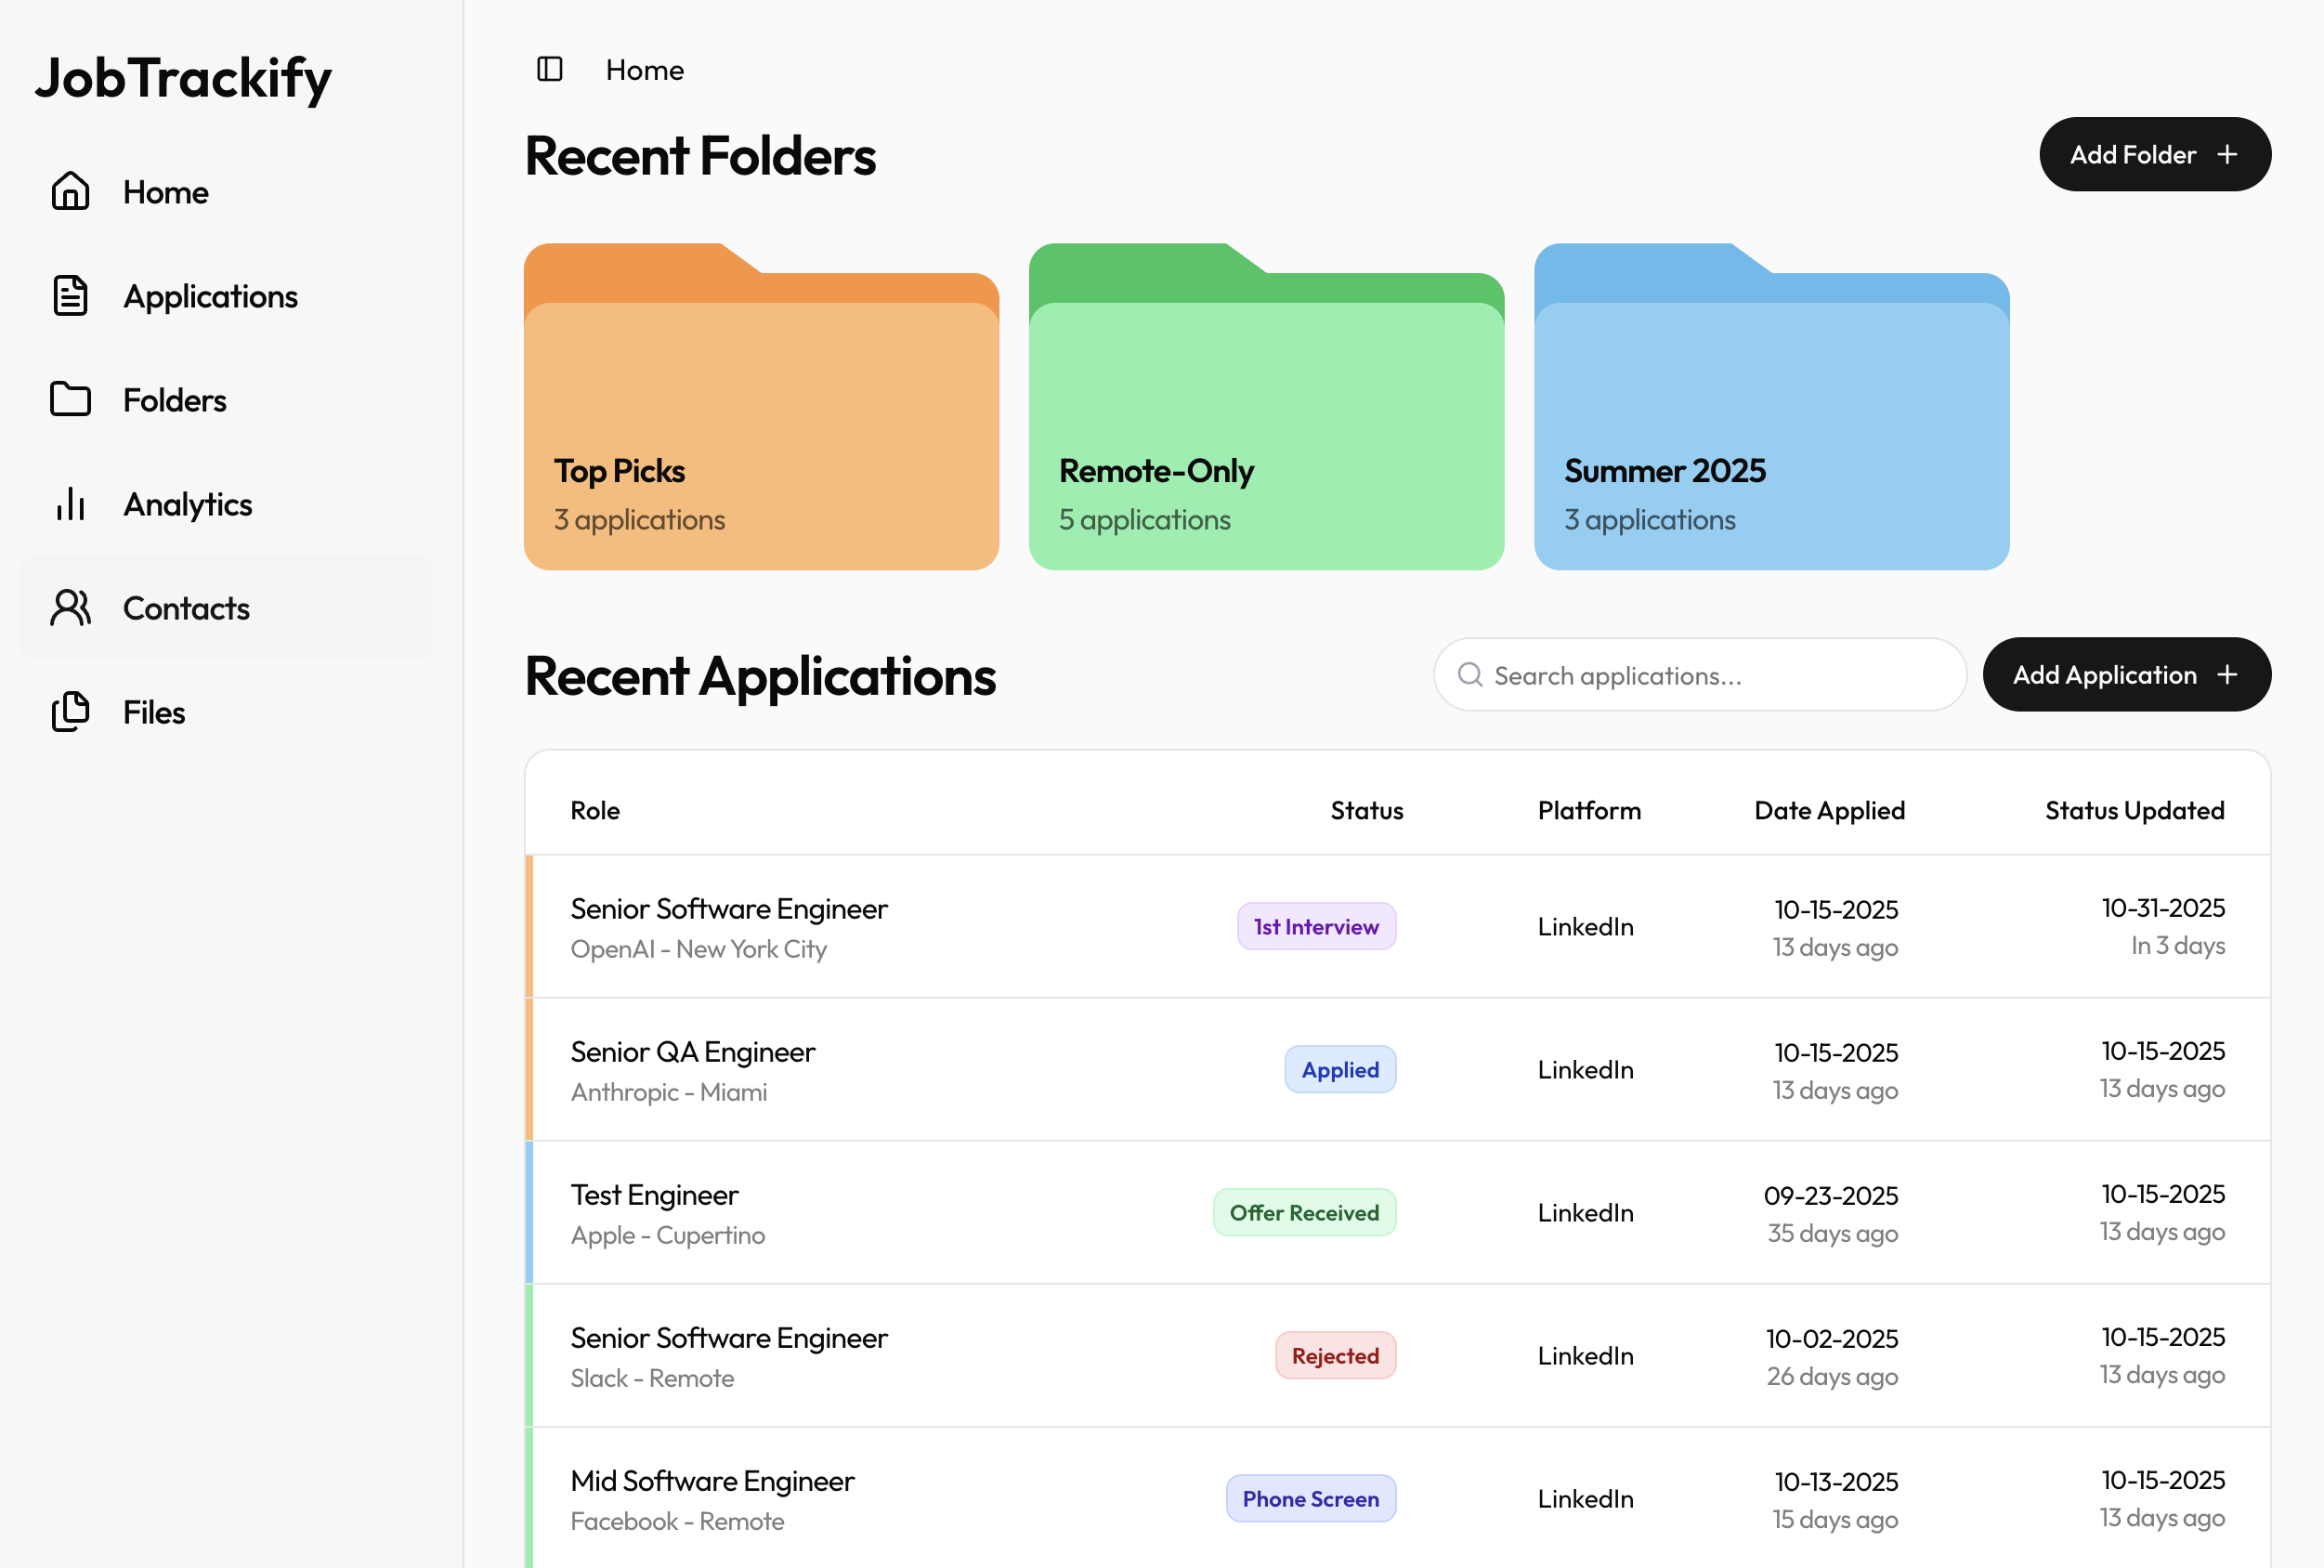
Task: Click the search magnifier icon
Action: (x=1470, y=675)
